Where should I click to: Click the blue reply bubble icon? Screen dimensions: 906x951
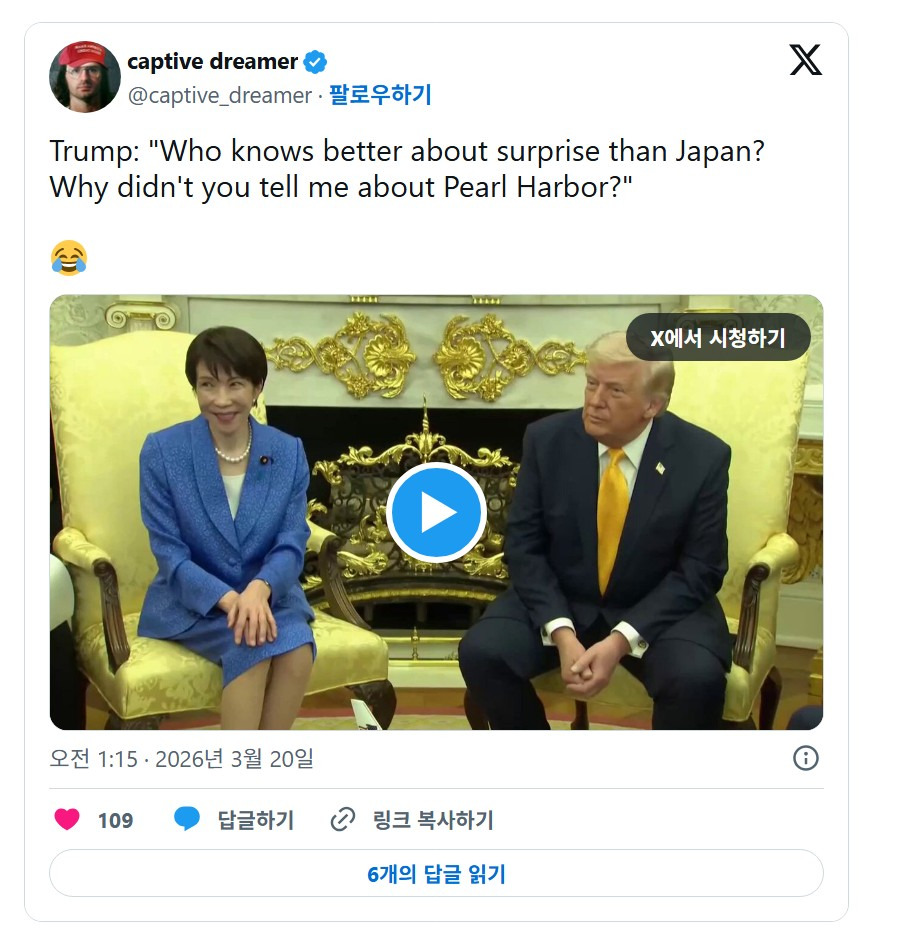(187, 819)
